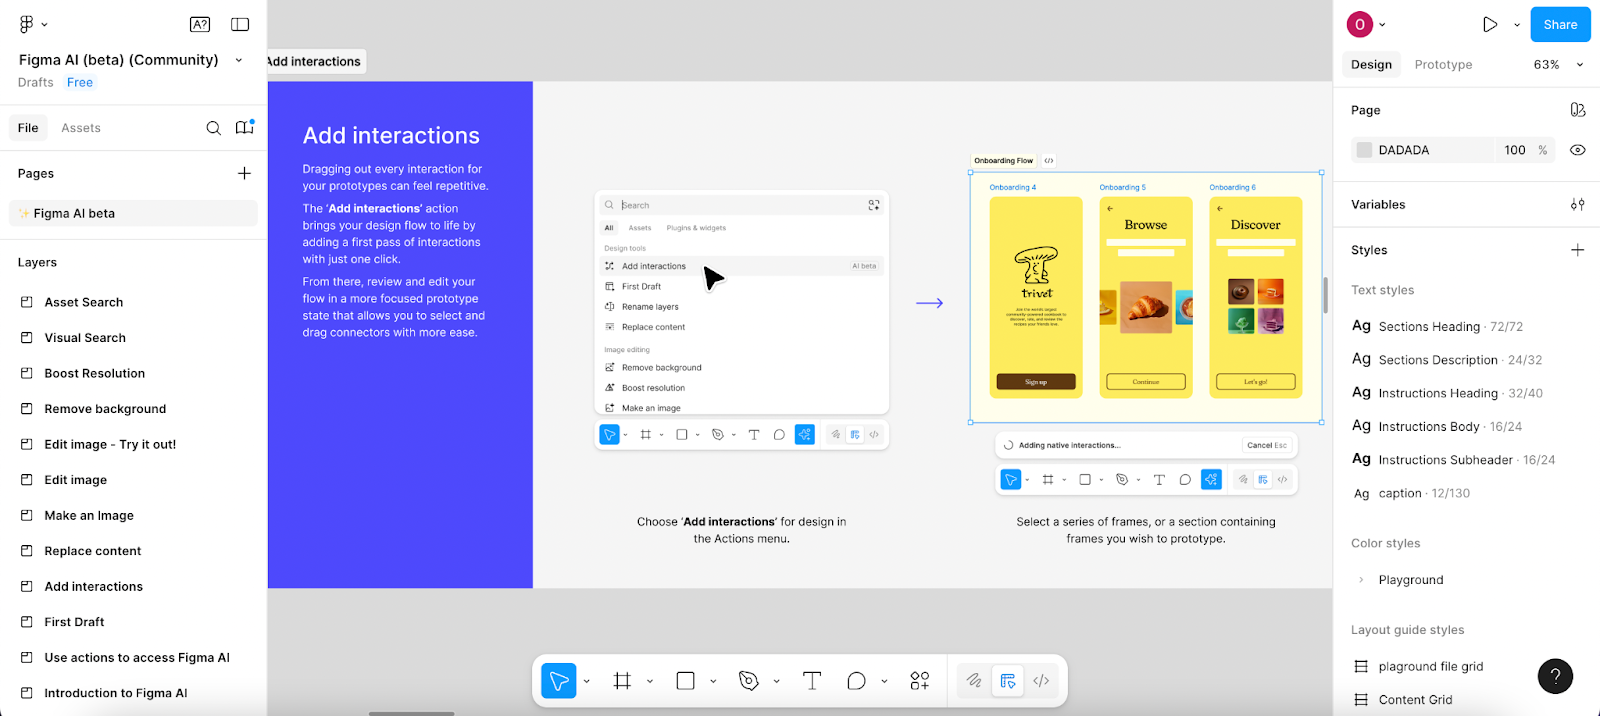The height and width of the screenshot is (716, 1600).
Task: Select the Frame tool in bottom toolbar
Action: pos(622,681)
